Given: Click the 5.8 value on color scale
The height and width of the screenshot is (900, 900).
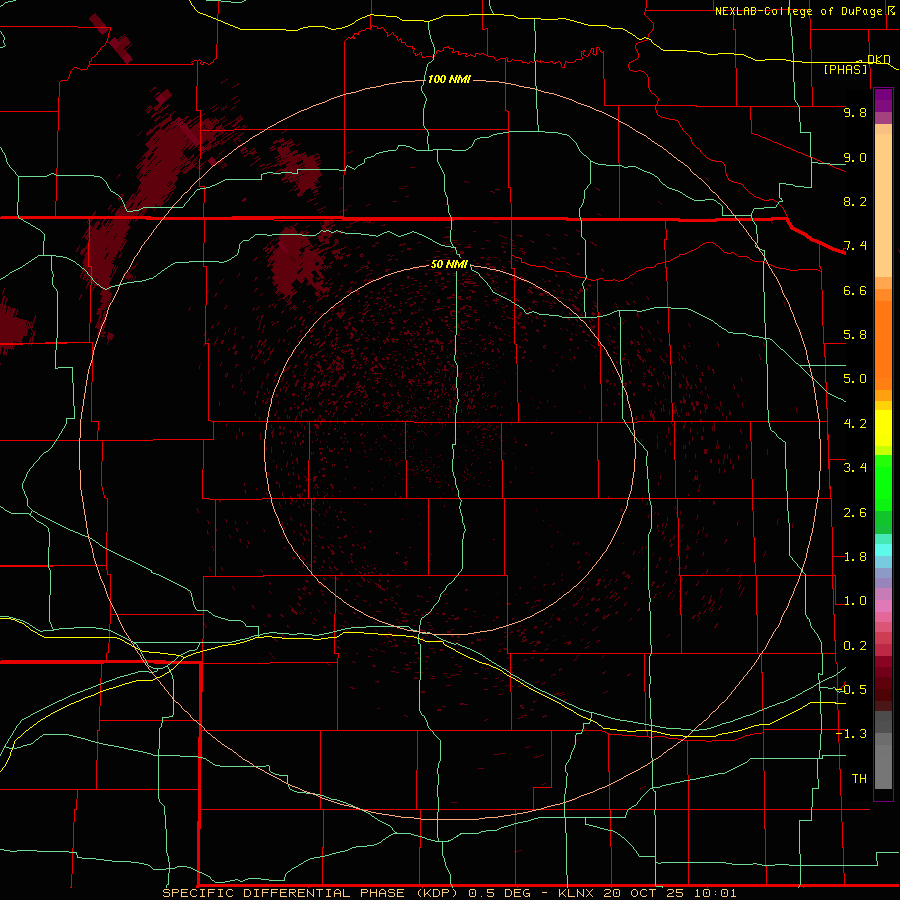Looking at the screenshot, I should click(x=855, y=335).
